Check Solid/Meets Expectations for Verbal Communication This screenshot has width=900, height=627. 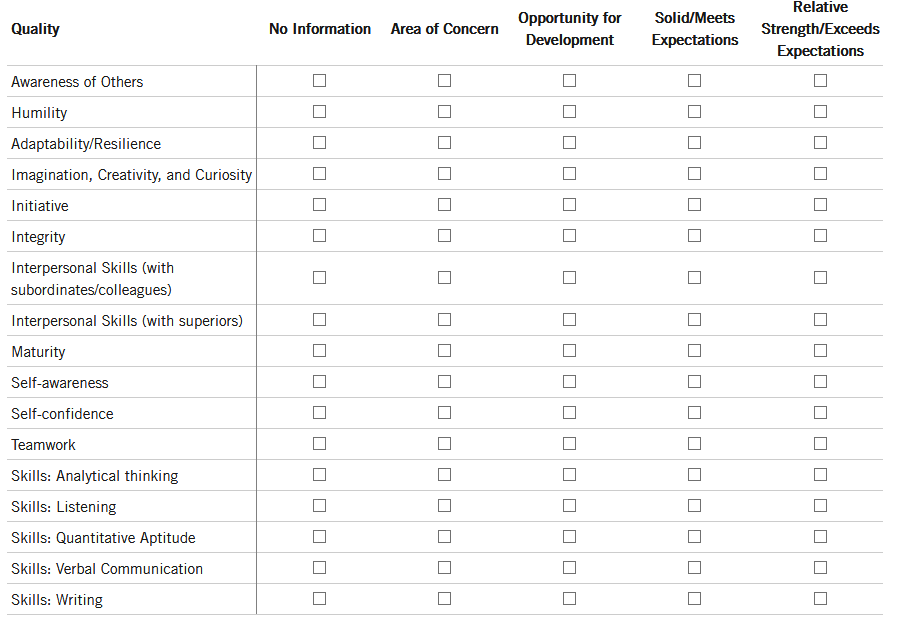[694, 568]
